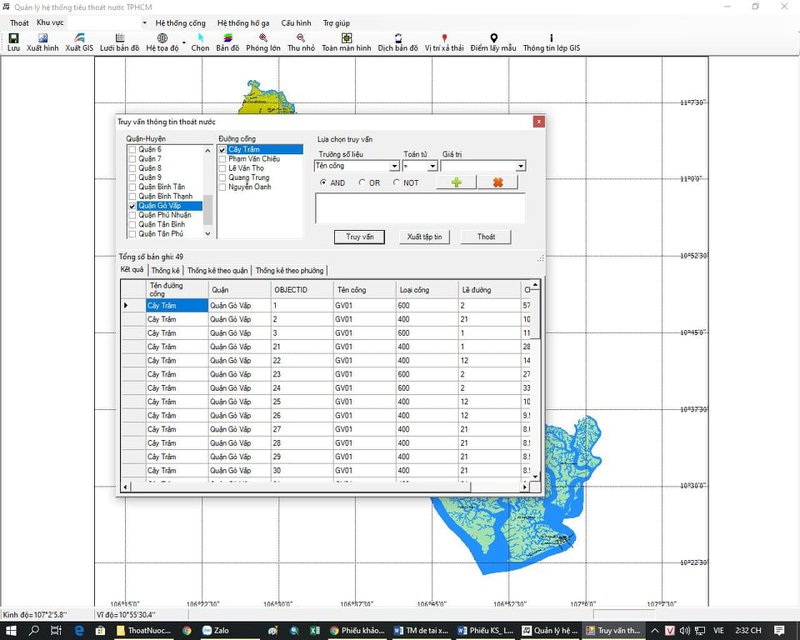Check the Phạm Văn Chiêu checkbox
Viewport: 800px width, 640px height.
(222, 159)
